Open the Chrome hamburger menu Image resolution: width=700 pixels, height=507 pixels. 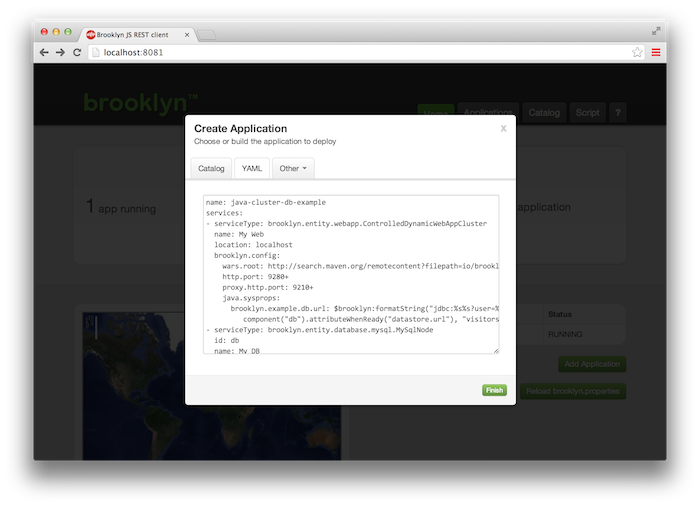pos(655,52)
